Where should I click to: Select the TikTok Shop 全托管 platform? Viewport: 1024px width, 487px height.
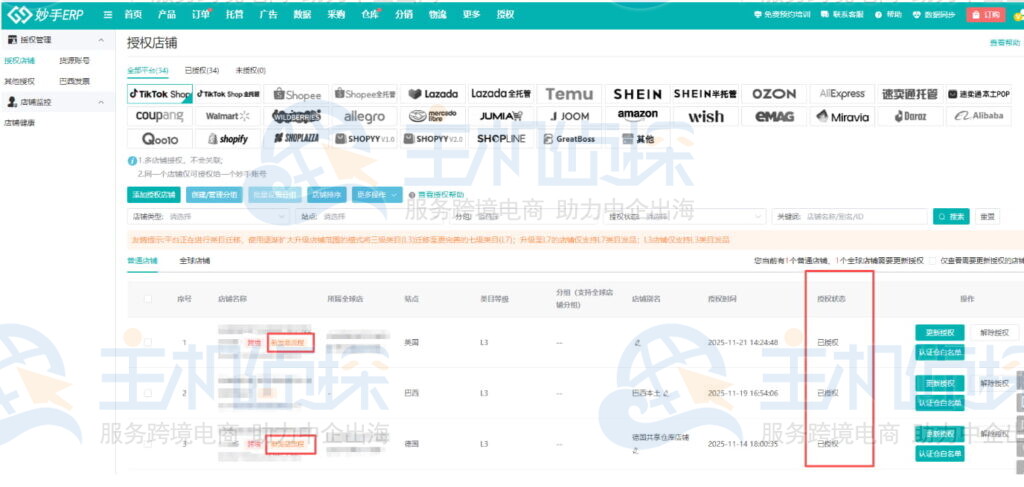[228, 94]
